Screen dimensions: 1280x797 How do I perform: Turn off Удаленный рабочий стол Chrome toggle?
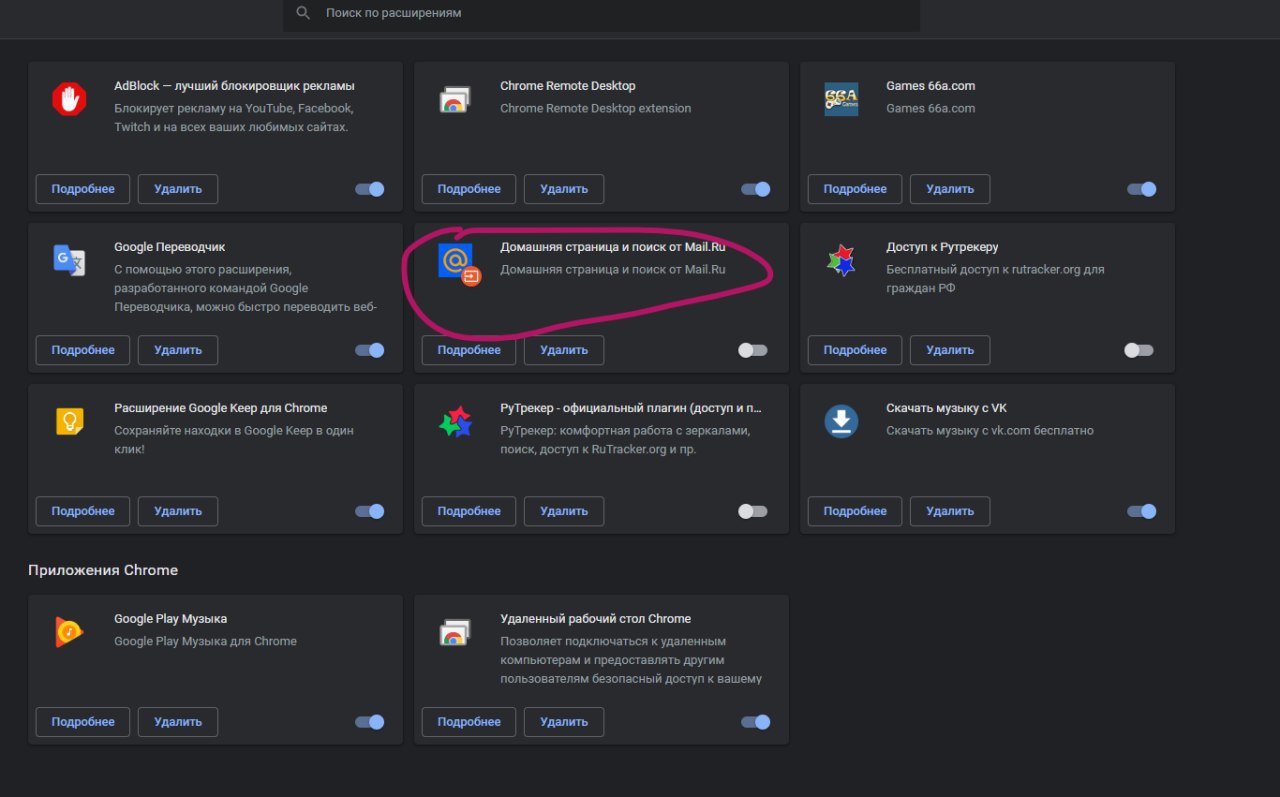(x=756, y=722)
